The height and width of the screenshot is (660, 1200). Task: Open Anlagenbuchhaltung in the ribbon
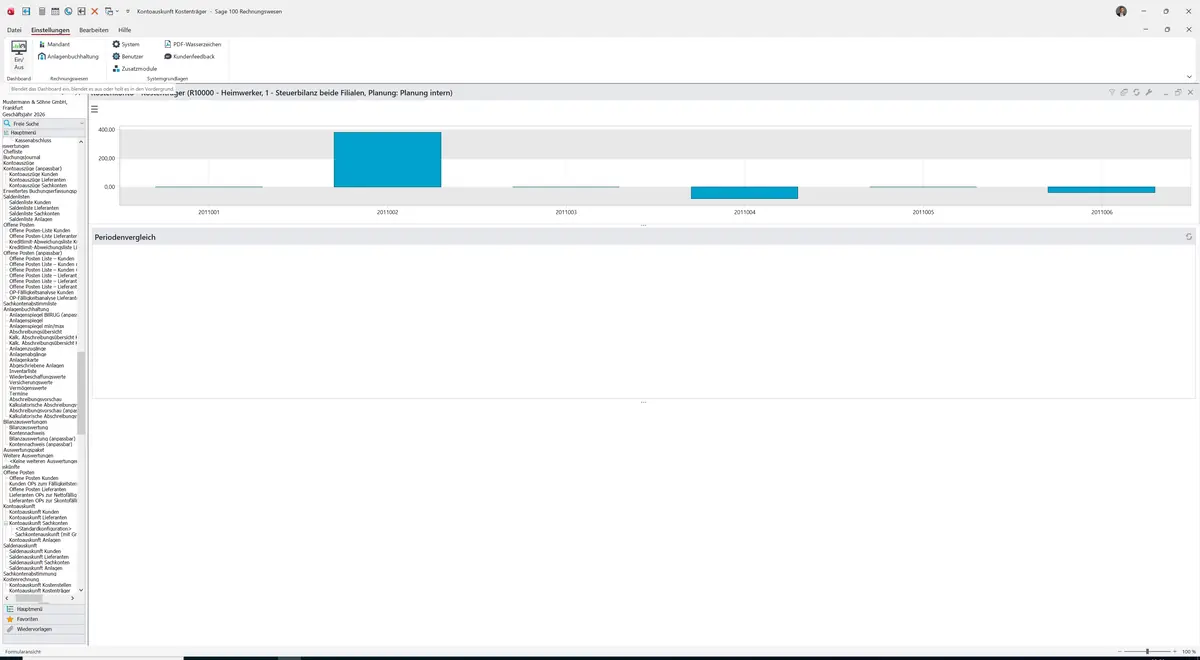click(68, 56)
